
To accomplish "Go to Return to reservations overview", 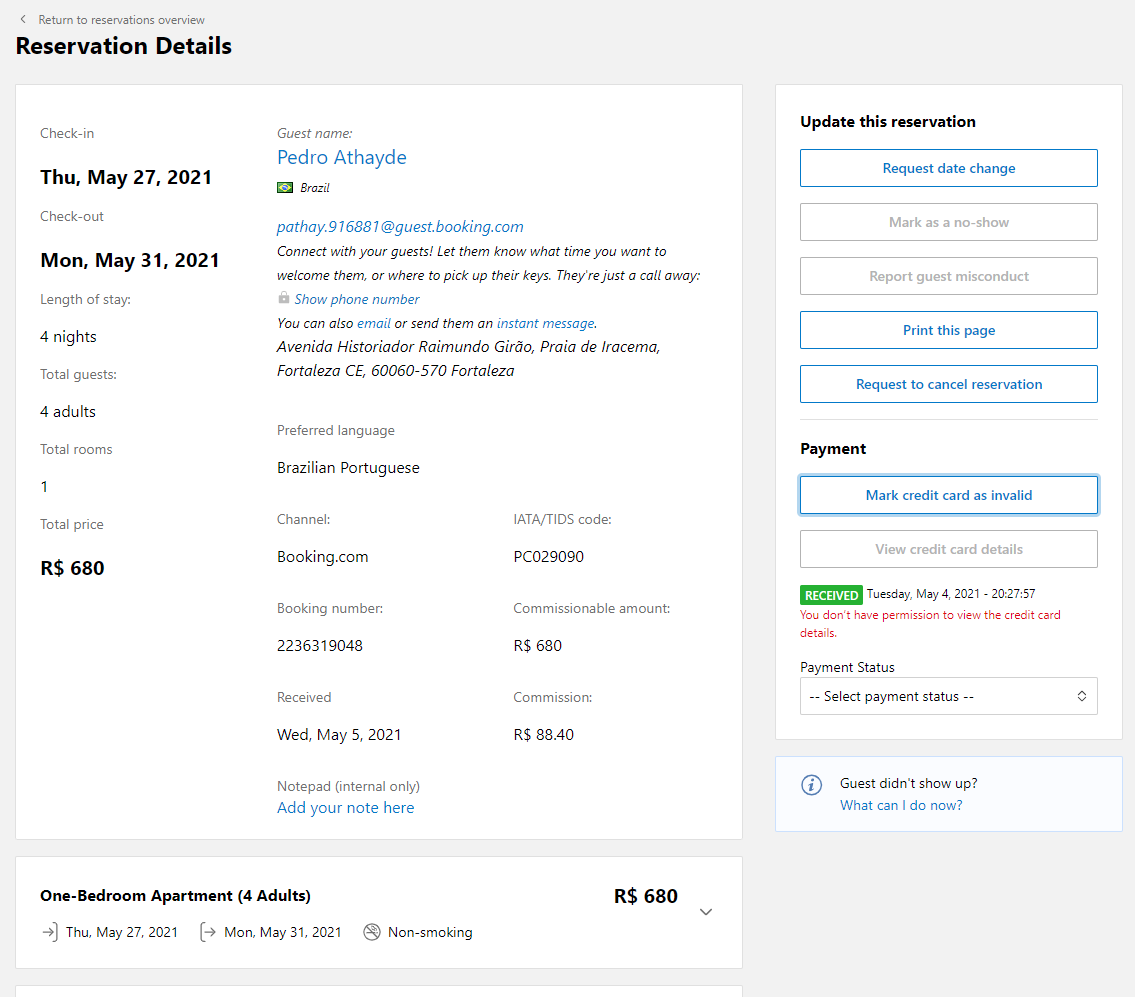I will (x=121, y=19).
